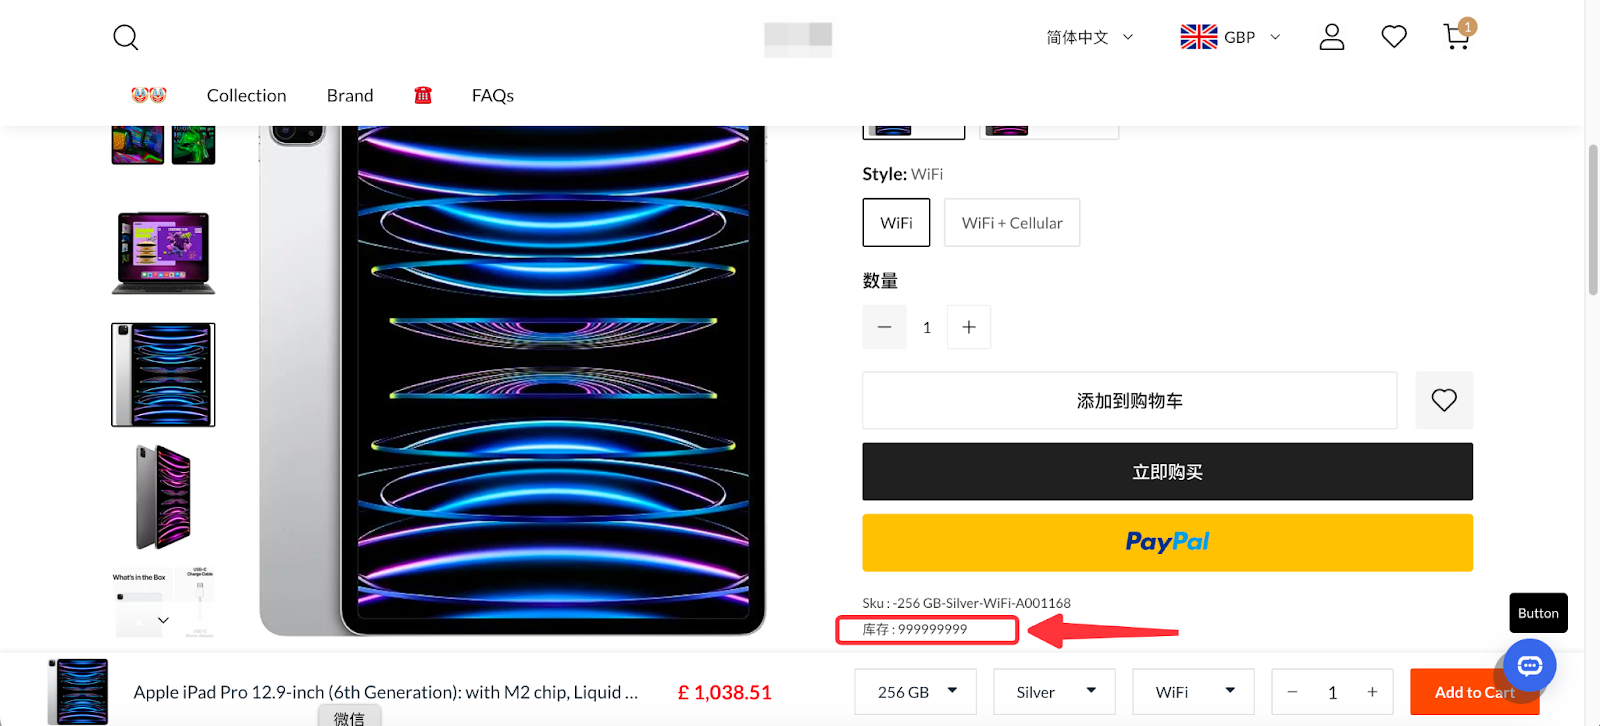Click the red telephone emoji in the navigation
This screenshot has height=726, width=1600.
(x=422, y=95)
